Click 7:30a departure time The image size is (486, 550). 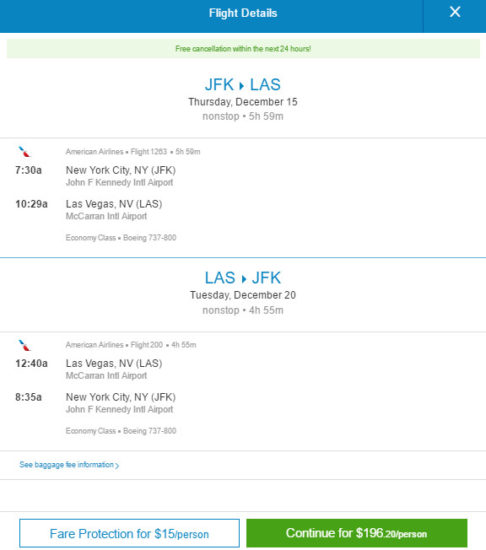(28, 170)
